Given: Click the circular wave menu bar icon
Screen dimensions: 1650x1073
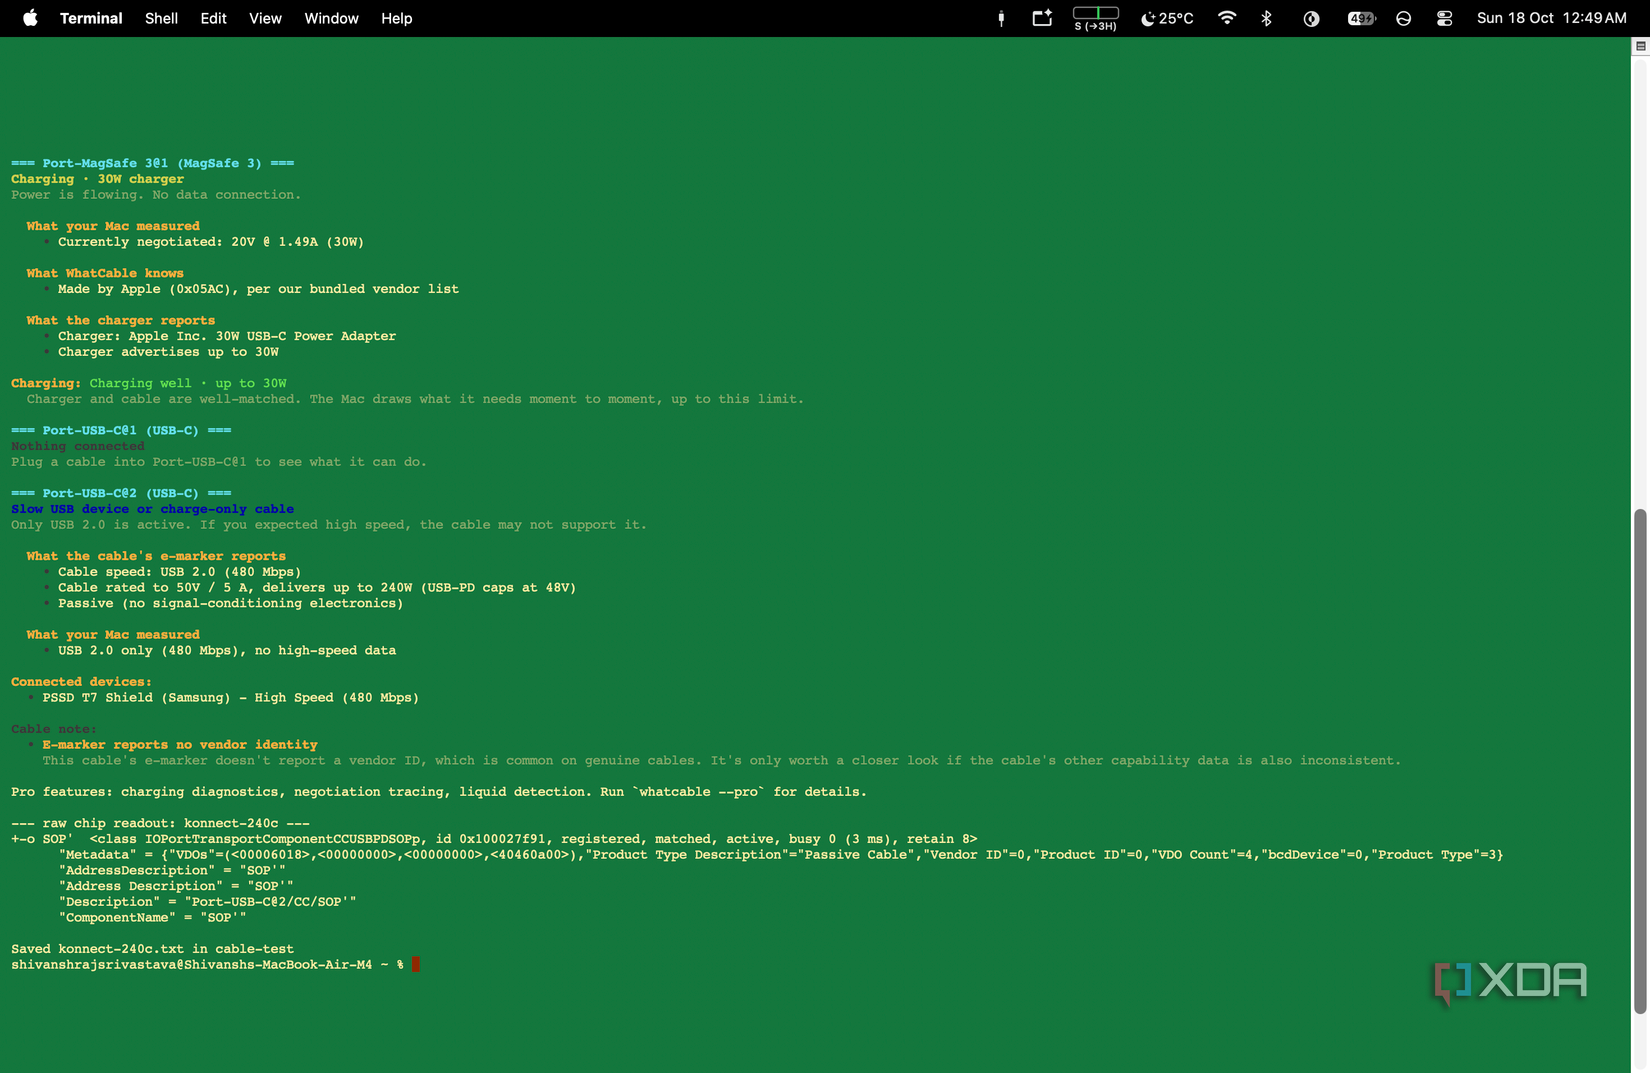Looking at the screenshot, I should click(x=1403, y=18).
